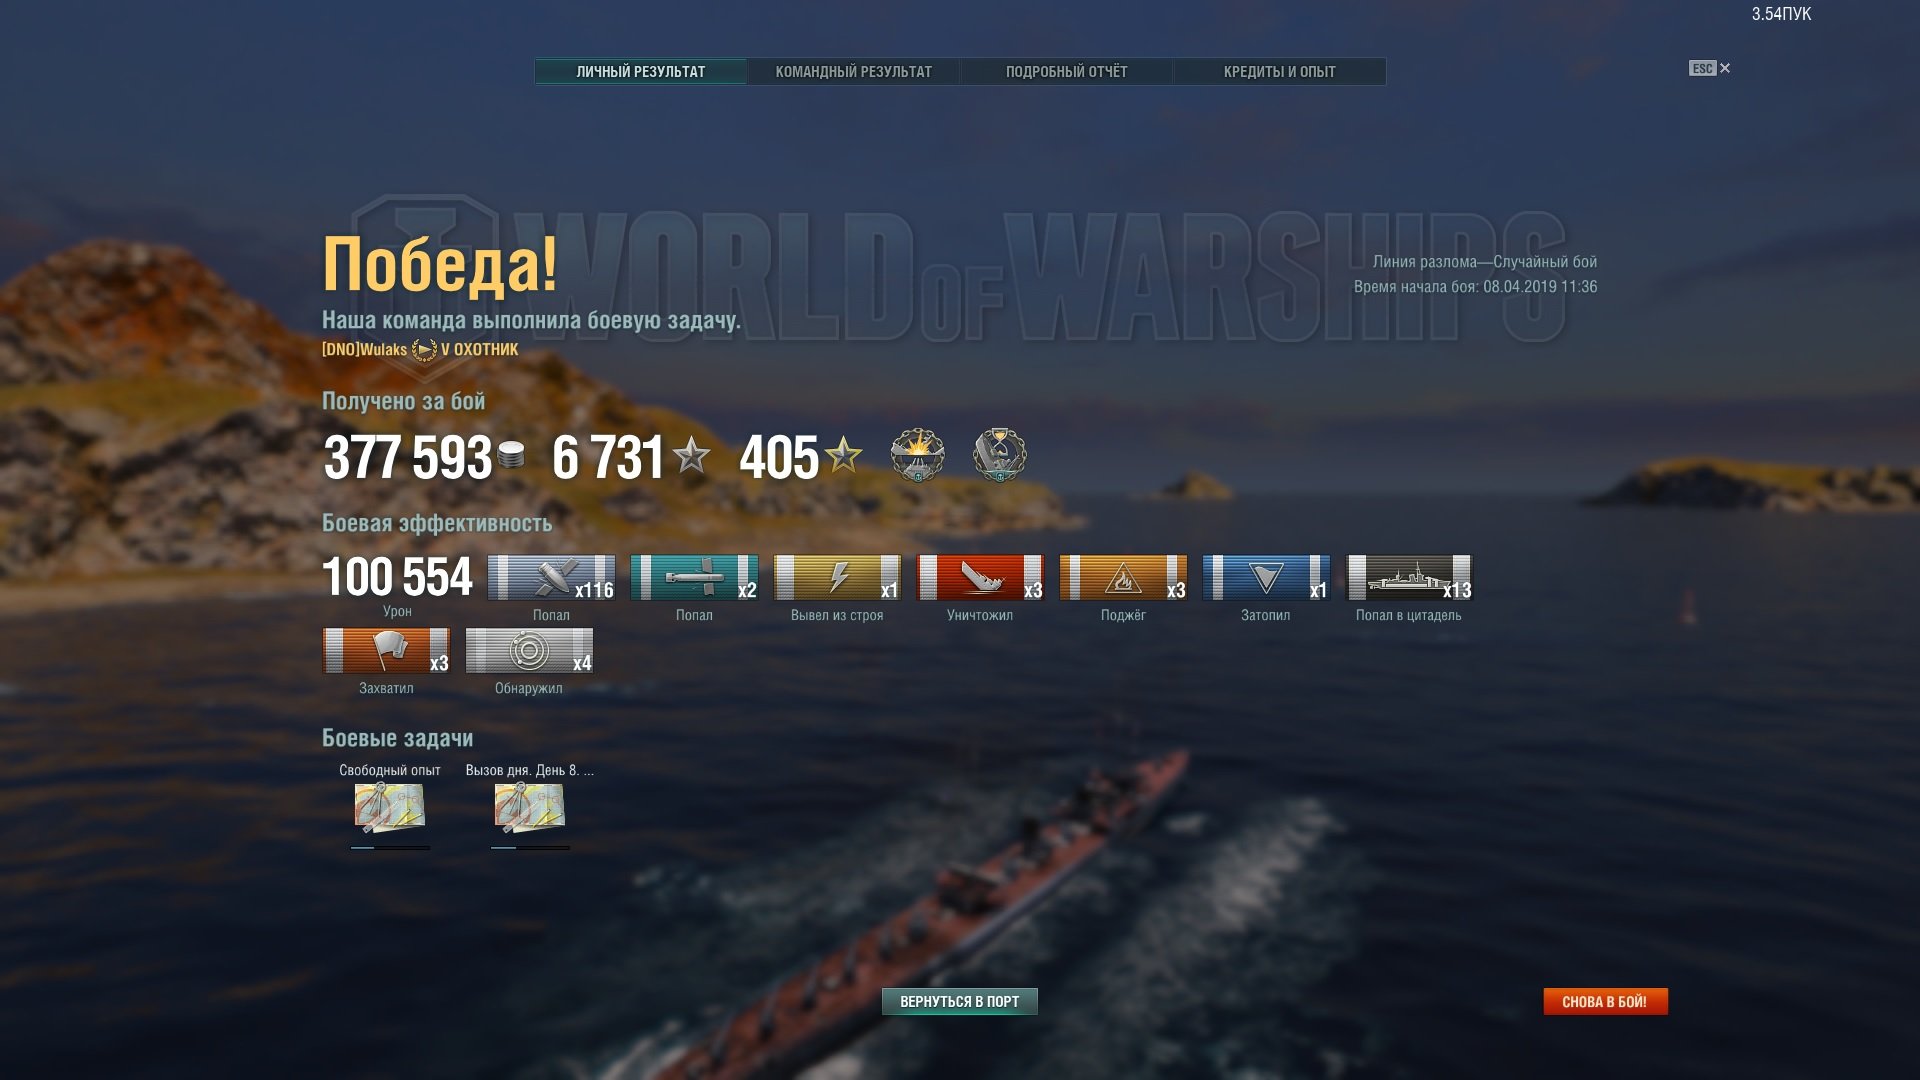Switch to the Кредиты и опыт tab
This screenshot has width=1920, height=1080.
(x=1279, y=72)
